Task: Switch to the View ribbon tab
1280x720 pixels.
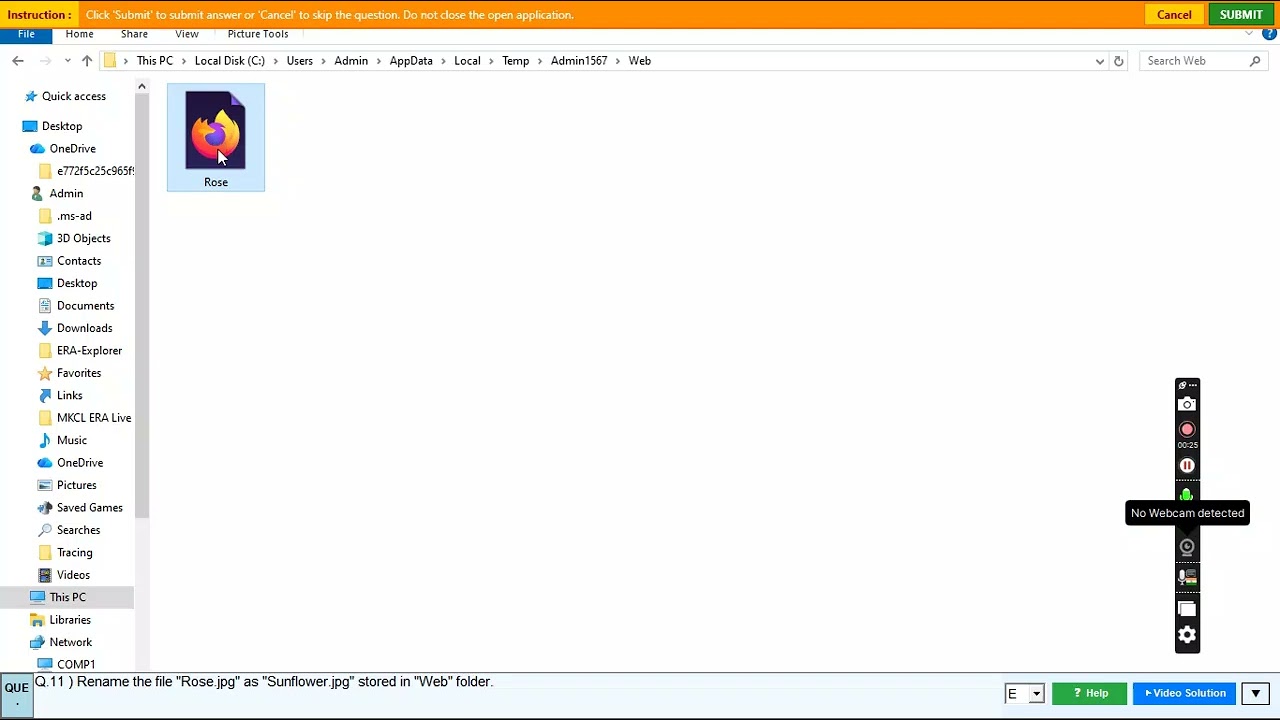Action: point(187,34)
